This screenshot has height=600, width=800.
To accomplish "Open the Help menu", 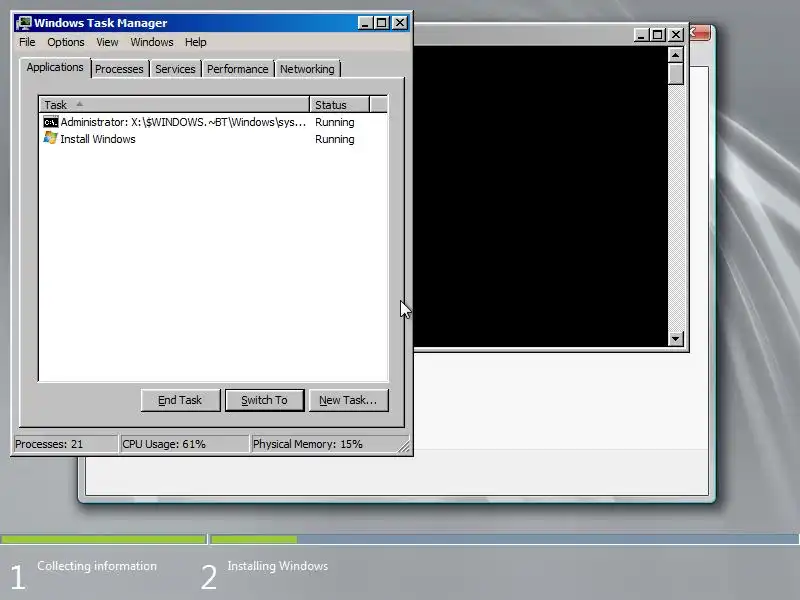I will coord(195,42).
